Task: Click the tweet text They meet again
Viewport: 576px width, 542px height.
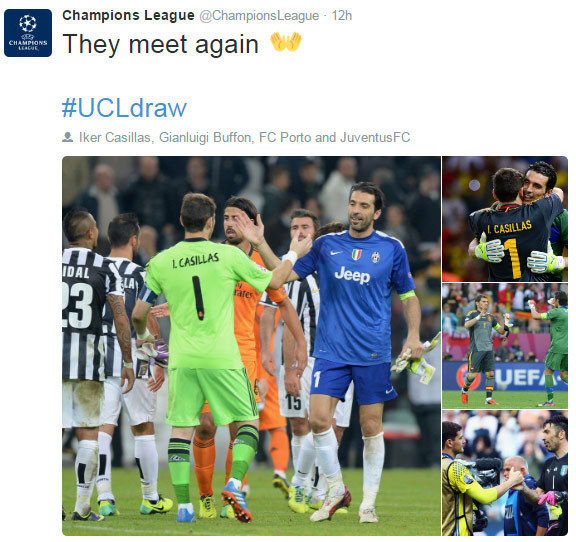Action: coord(161,44)
